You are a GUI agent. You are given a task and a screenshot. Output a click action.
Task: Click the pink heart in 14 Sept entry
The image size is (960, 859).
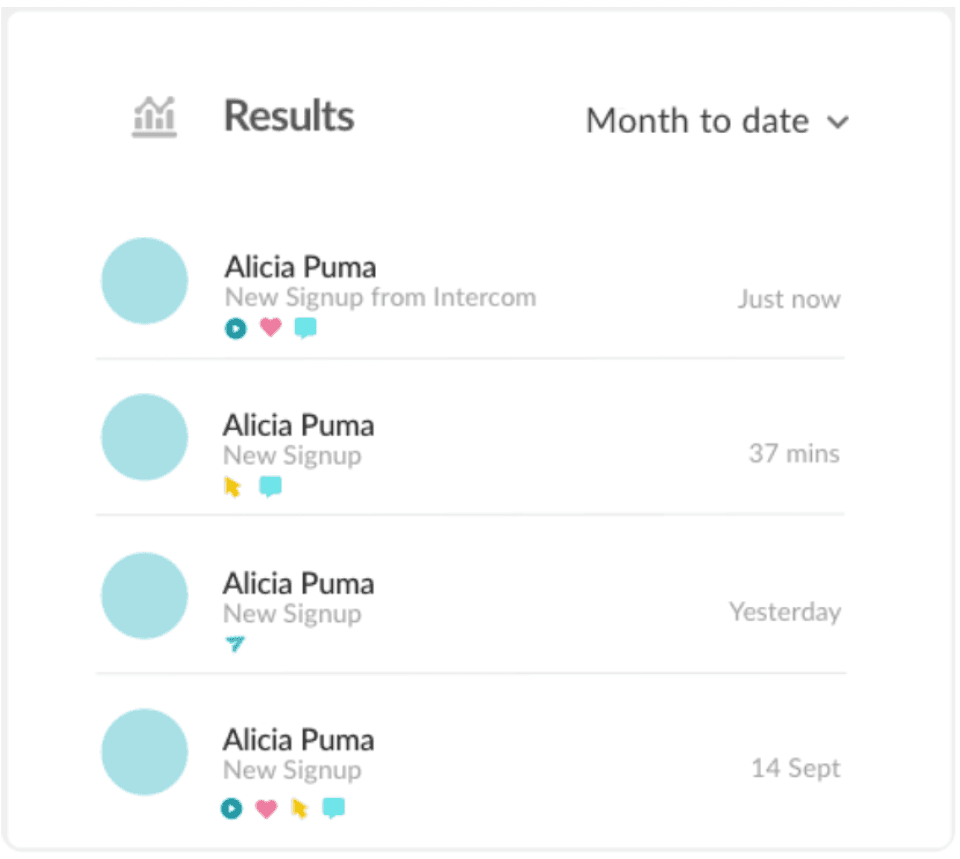pyautogui.click(x=266, y=808)
